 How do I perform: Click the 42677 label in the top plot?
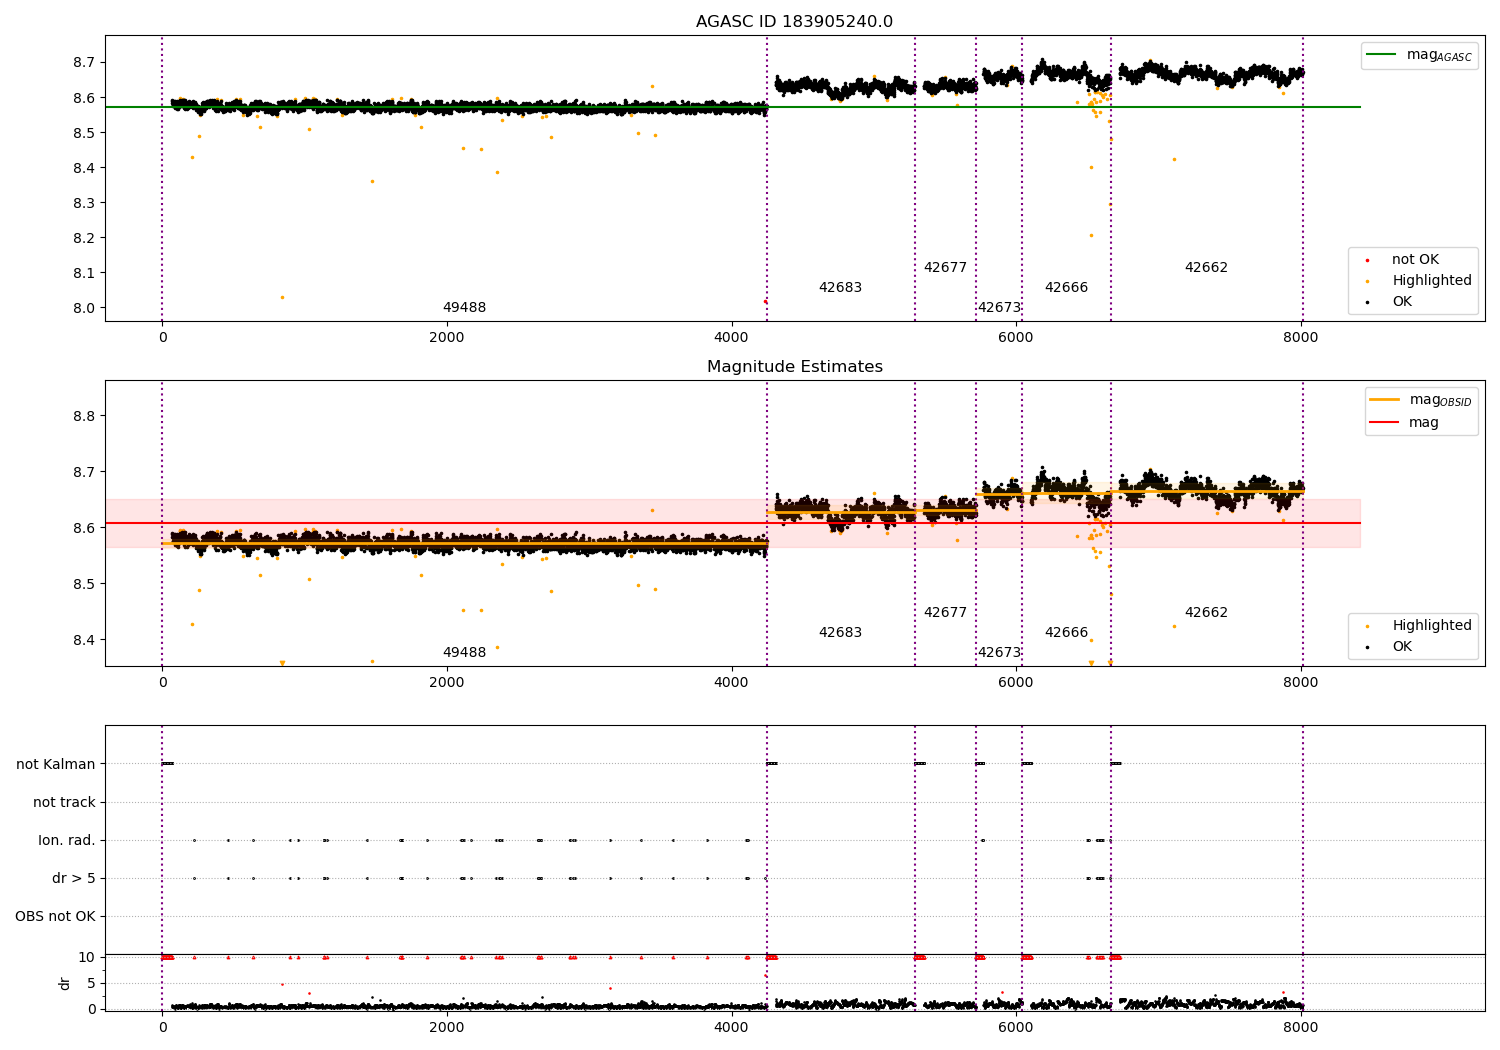point(945,268)
